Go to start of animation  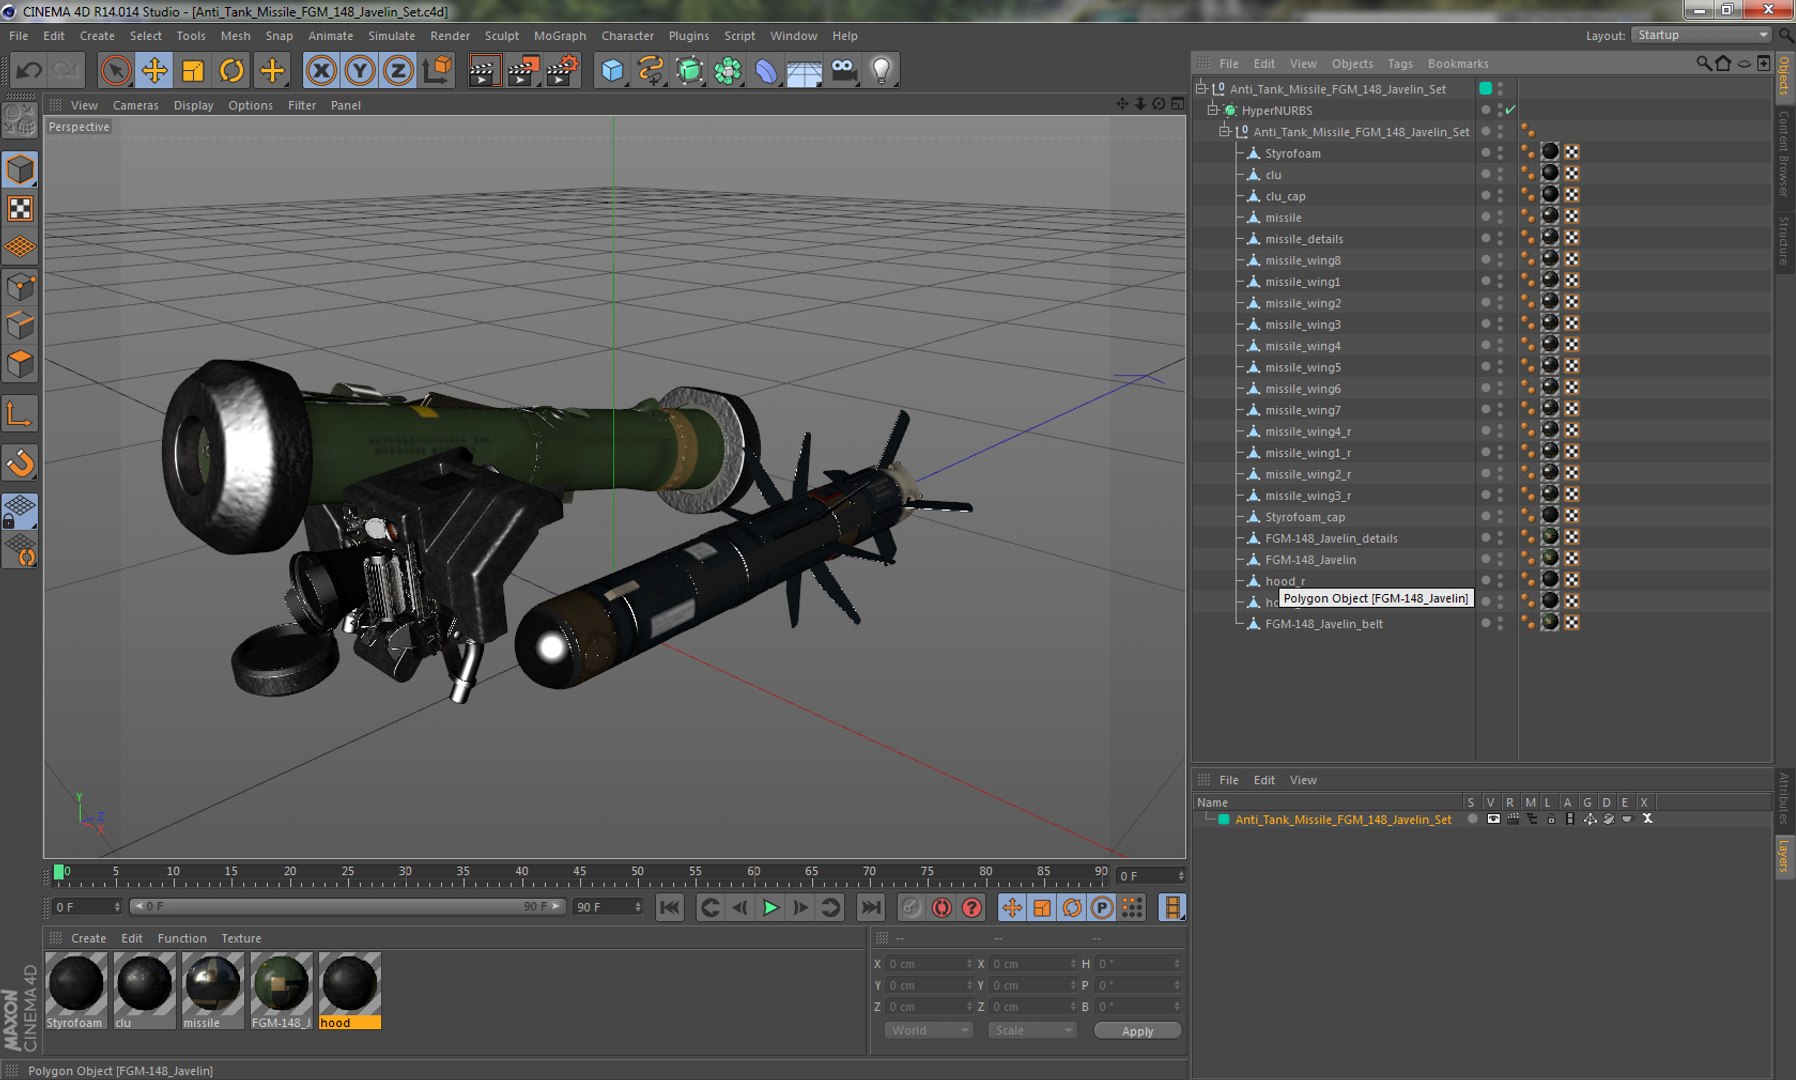670,907
